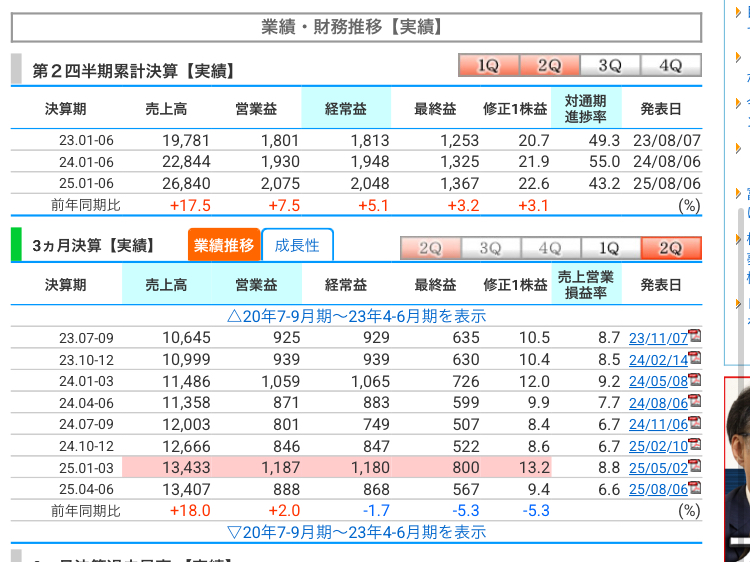Image resolution: width=750 pixels, height=562 pixels.
Task: Open PDF icon next to 25/05/02 date
Action: coord(695,467)
